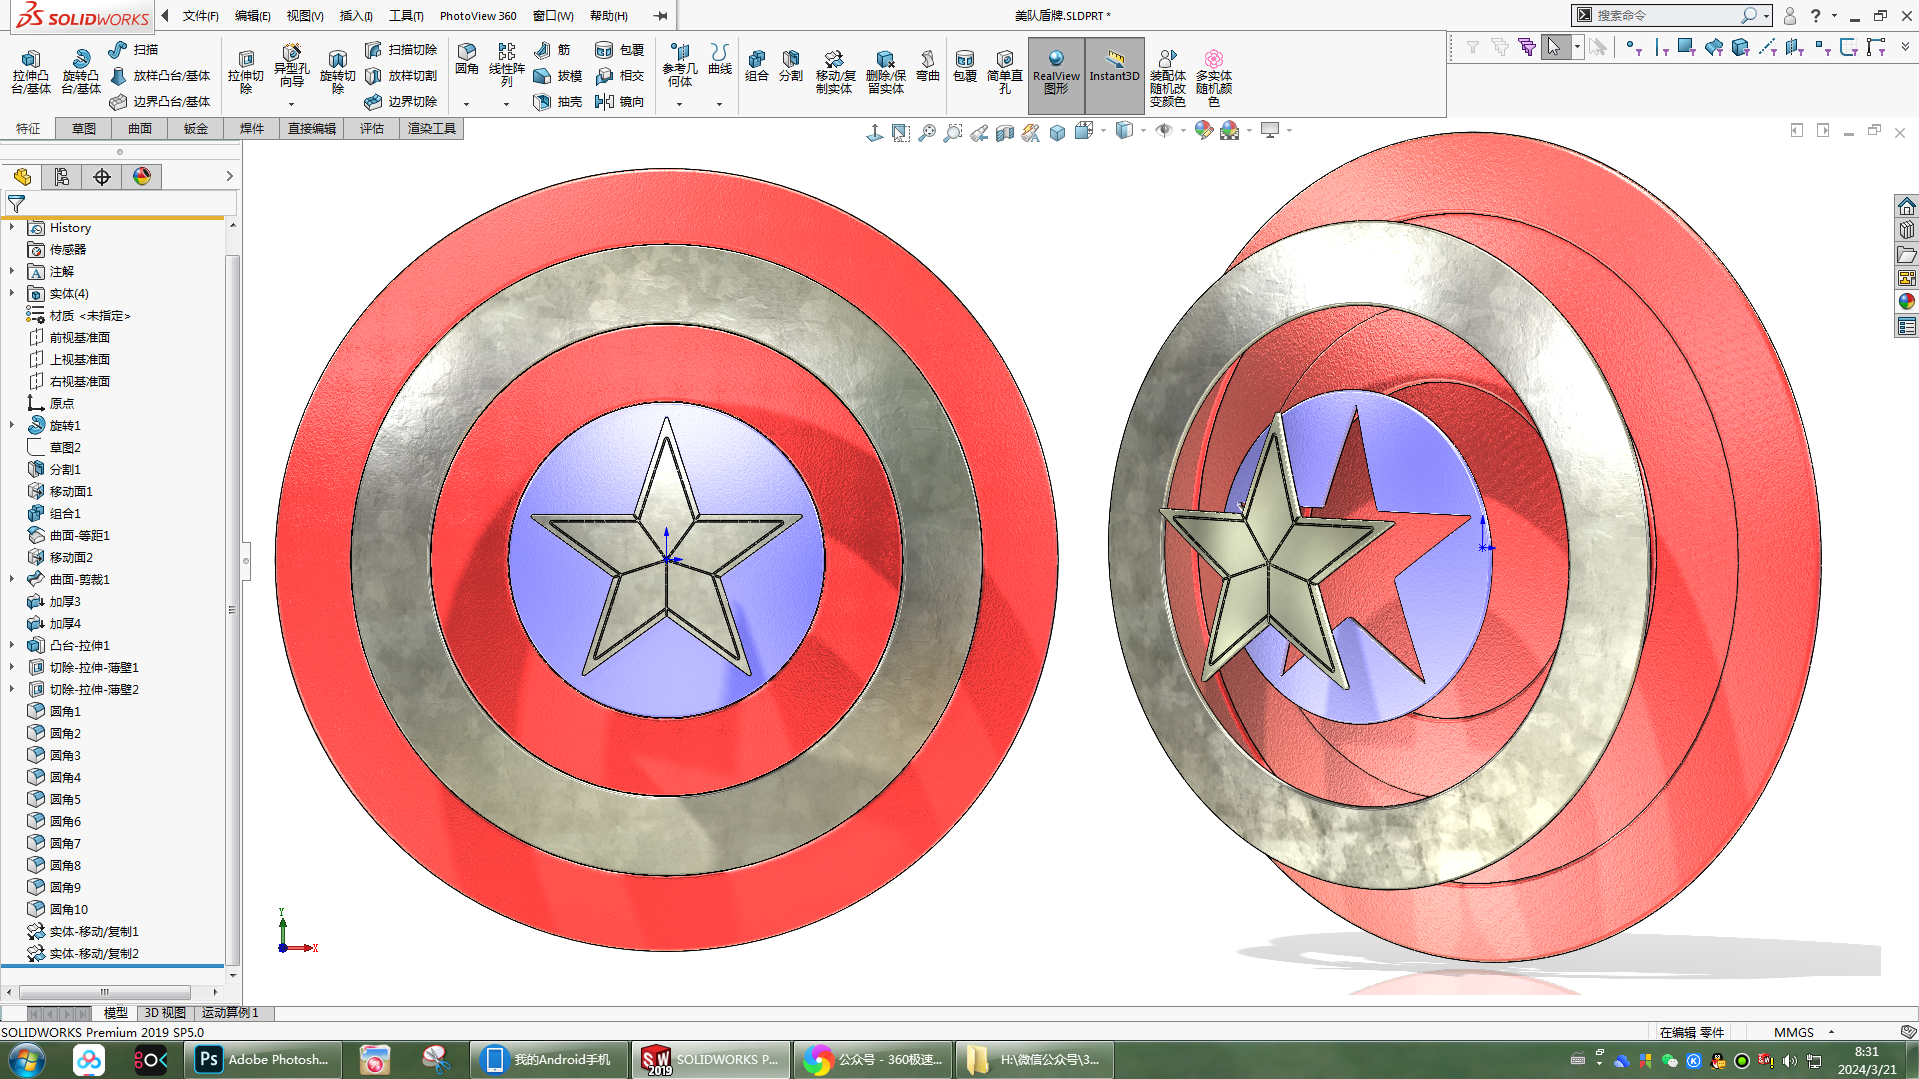1919x1079 pixels.
Task: Expand the 实体(4) solid bodies folder
Action: (x=12, y=294)
